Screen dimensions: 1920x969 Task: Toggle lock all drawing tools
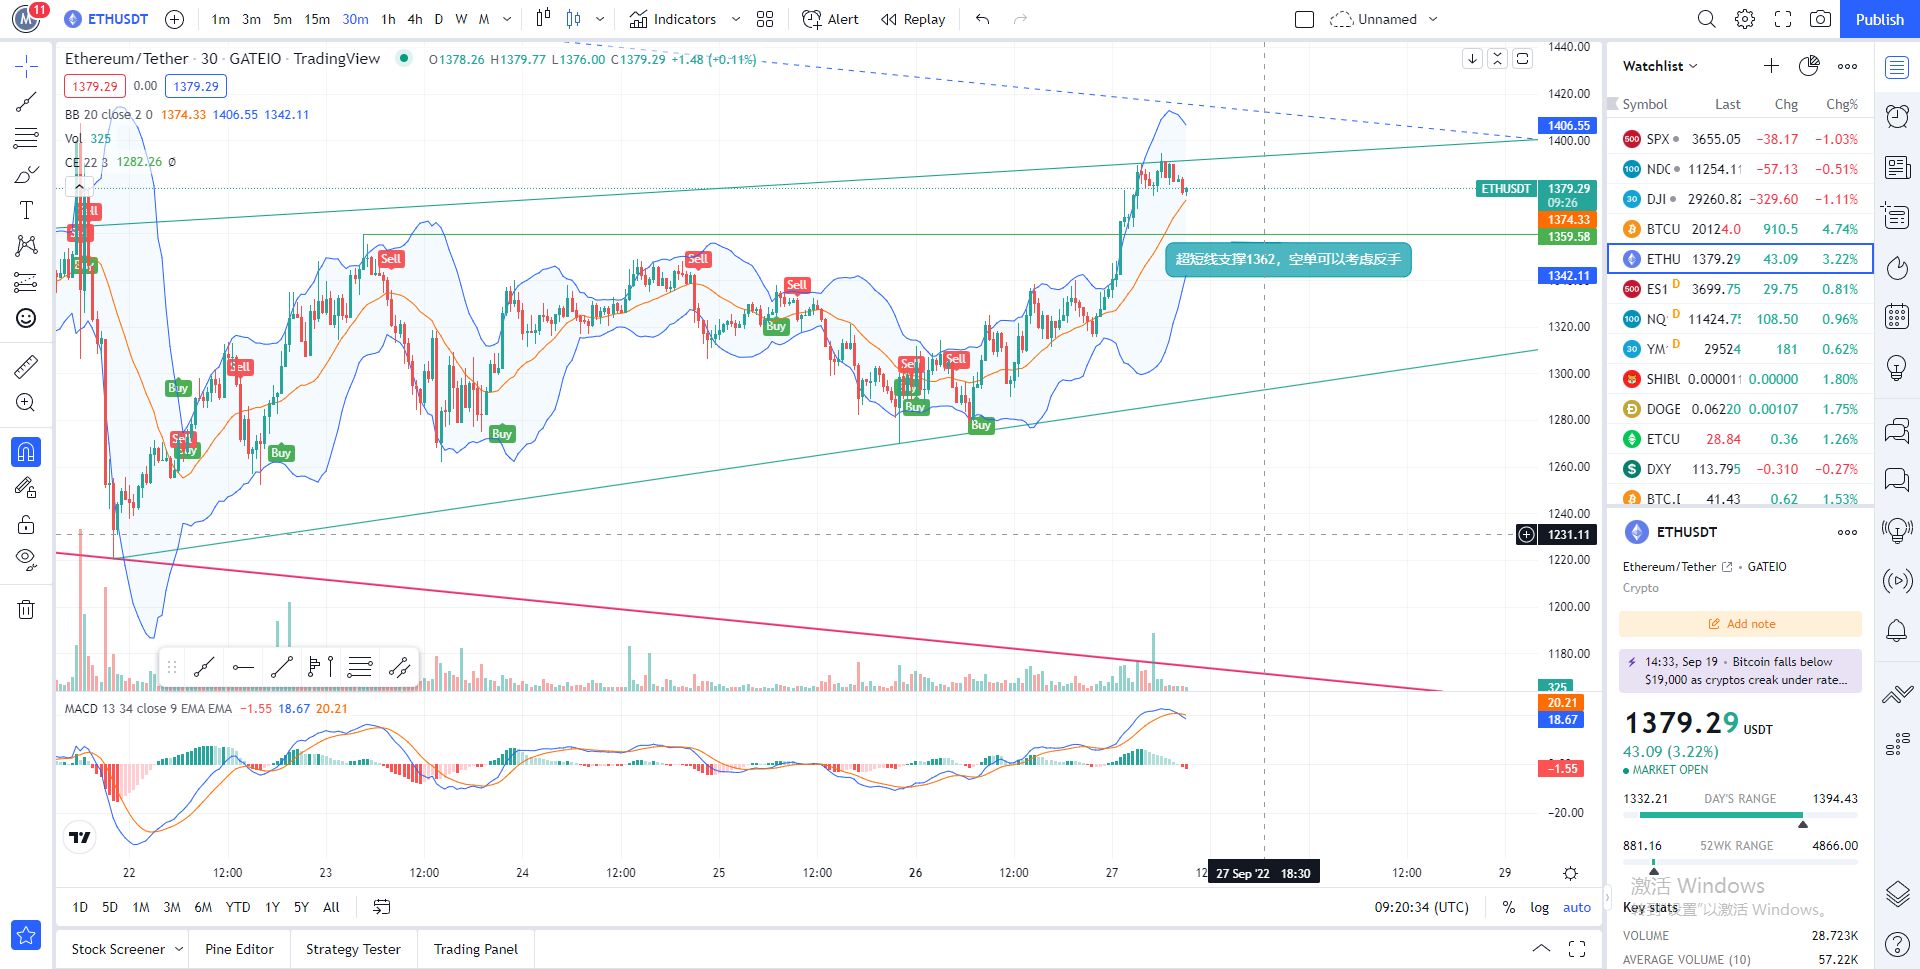coord(26,524)
